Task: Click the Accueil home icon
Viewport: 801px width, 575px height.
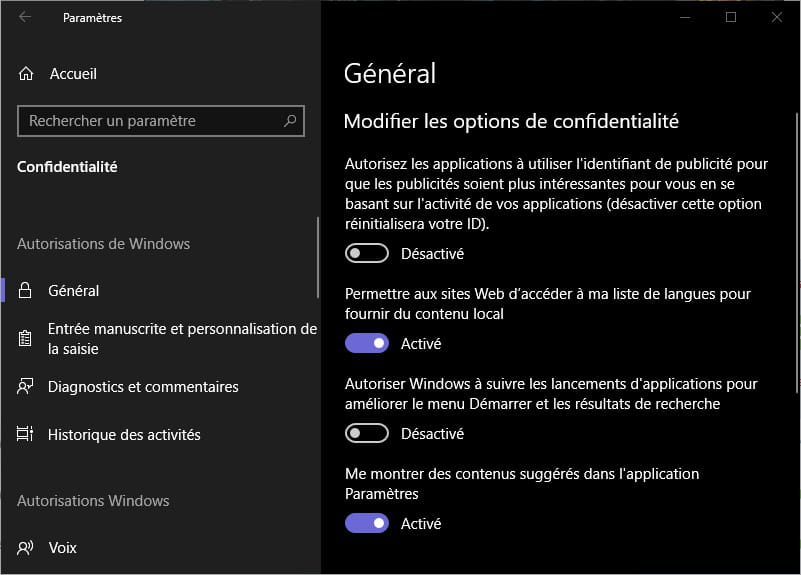Action: (26, 74)
